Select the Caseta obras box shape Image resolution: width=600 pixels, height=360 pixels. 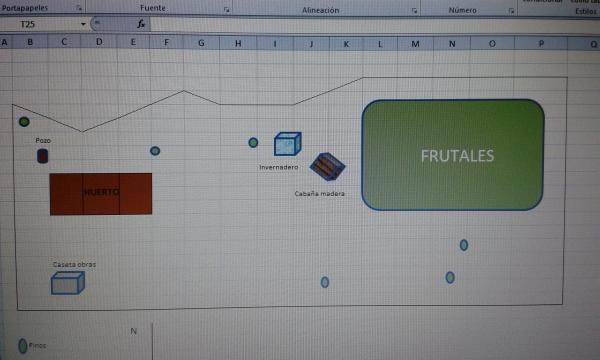click(68, 283)
